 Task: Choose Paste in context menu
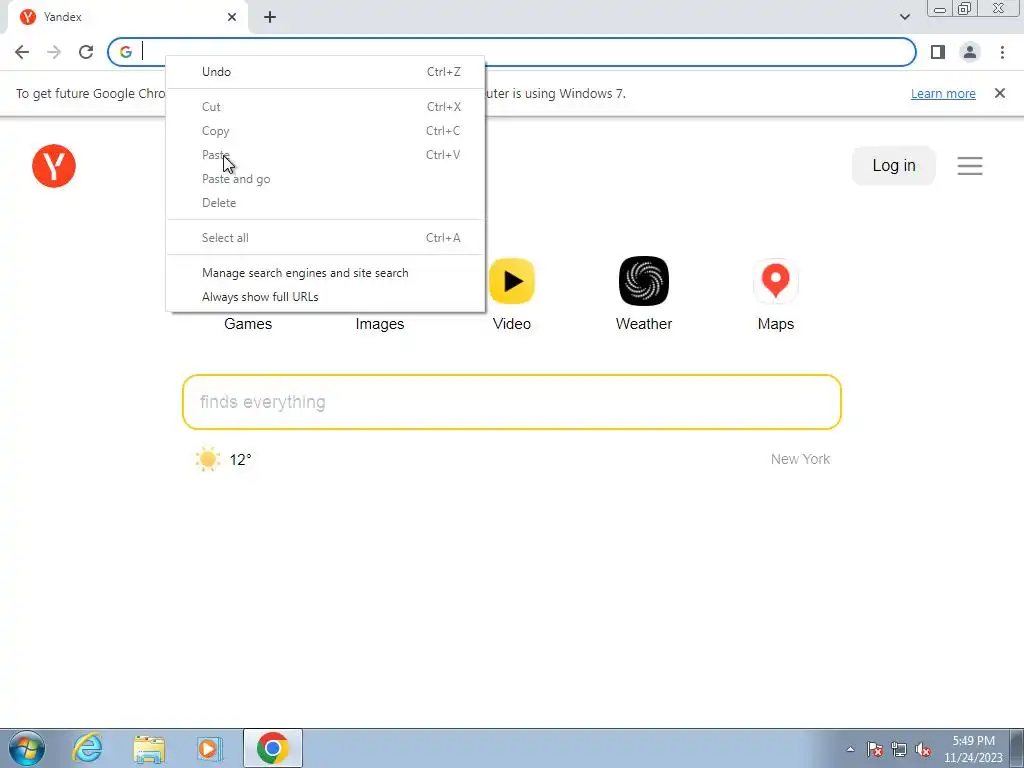(x=326, y=155)
